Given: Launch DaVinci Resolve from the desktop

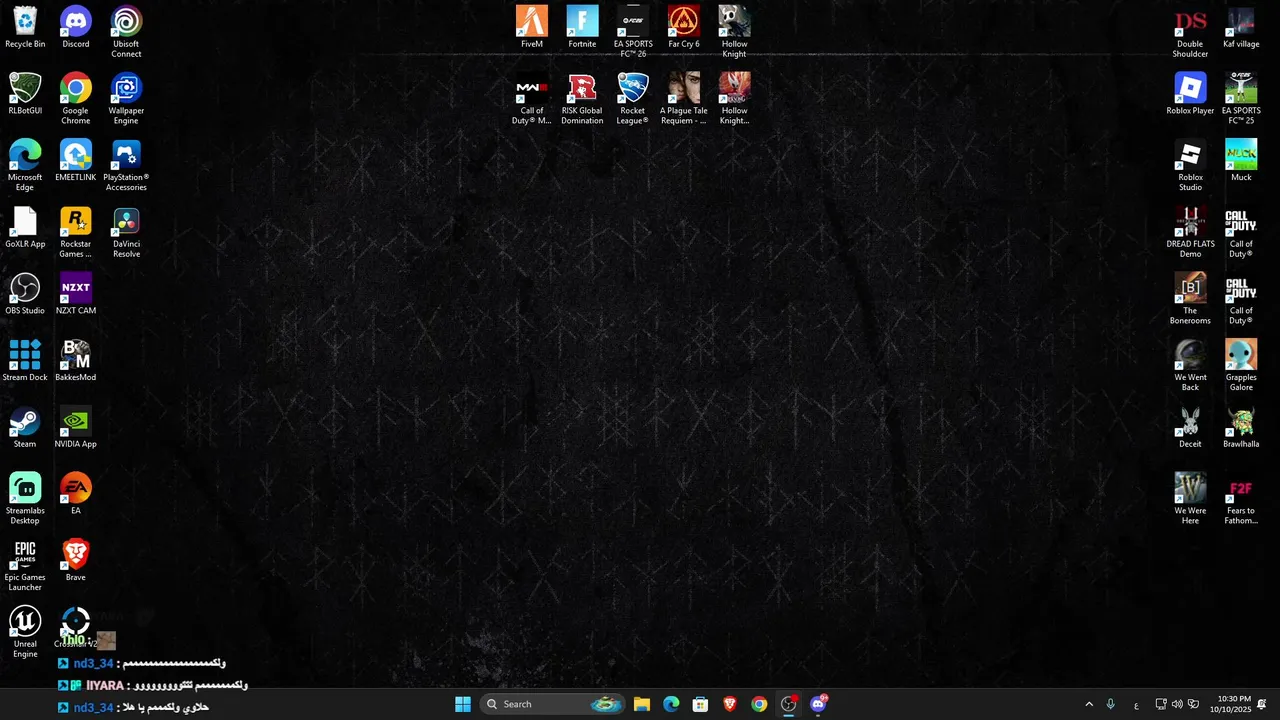Looking at the screenshot, I should pyautogui.click(x=126, y=232).
